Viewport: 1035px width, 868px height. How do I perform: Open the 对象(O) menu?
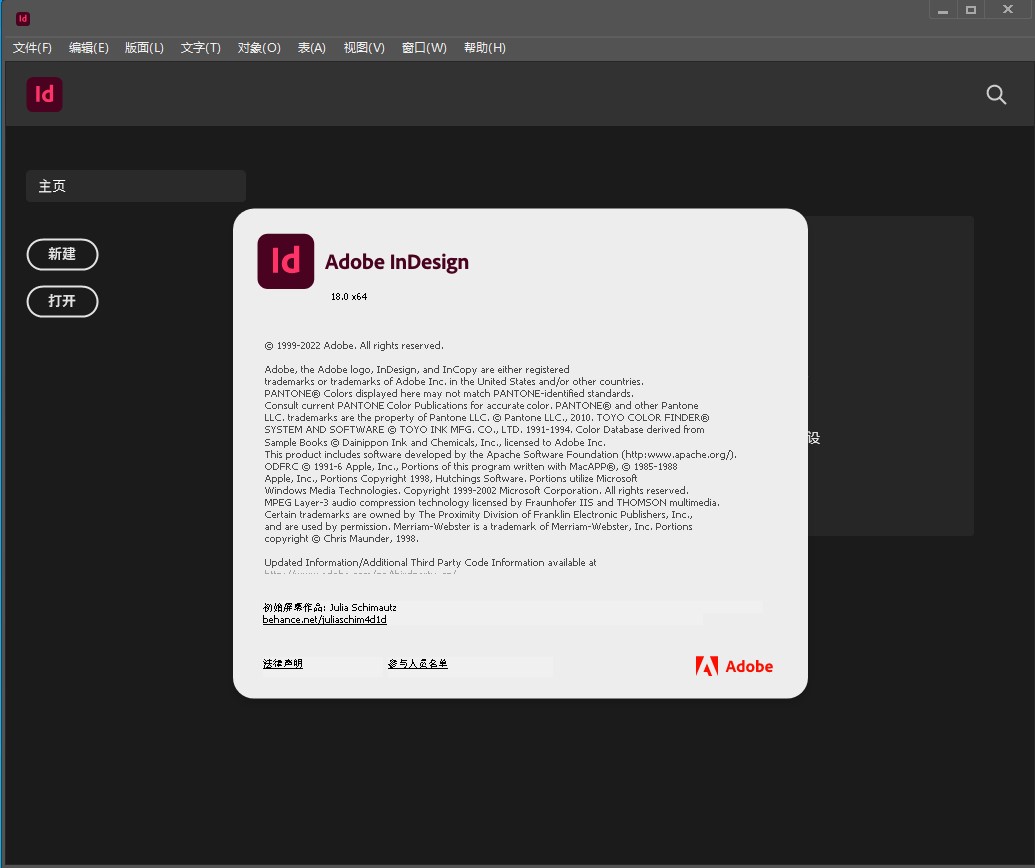(x=258, y=47)
